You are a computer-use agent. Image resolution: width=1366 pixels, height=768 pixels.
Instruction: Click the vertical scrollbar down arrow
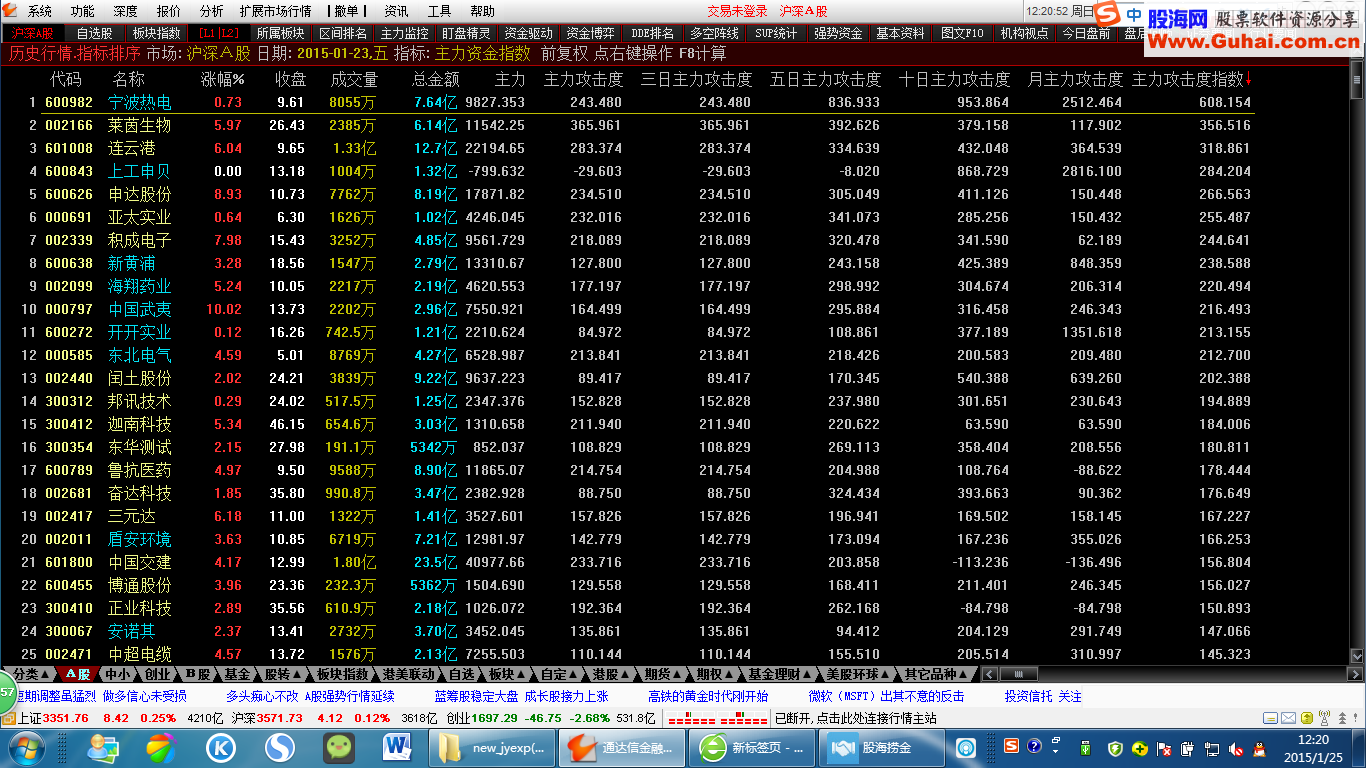pyautogui.click(x=1358, y=658)
